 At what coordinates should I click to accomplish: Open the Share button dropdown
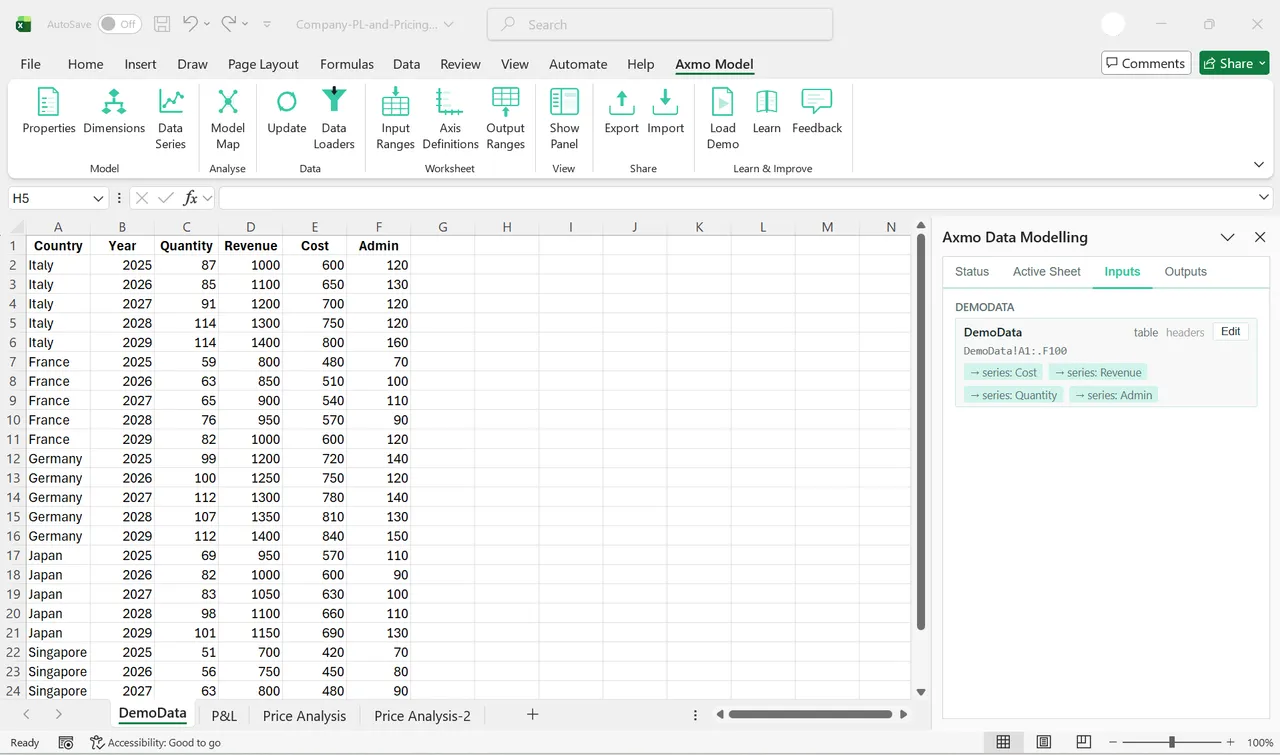[1263, 63]
